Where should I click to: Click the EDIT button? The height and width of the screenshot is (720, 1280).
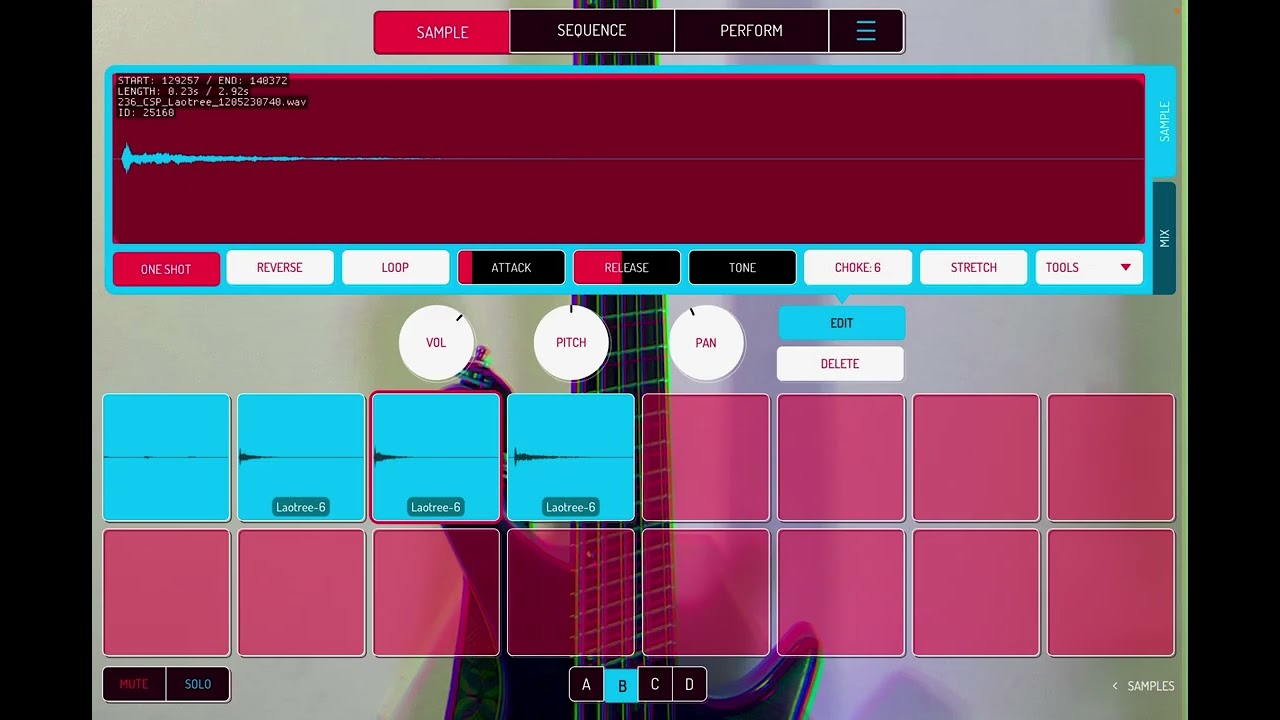[x=842, y=323]
